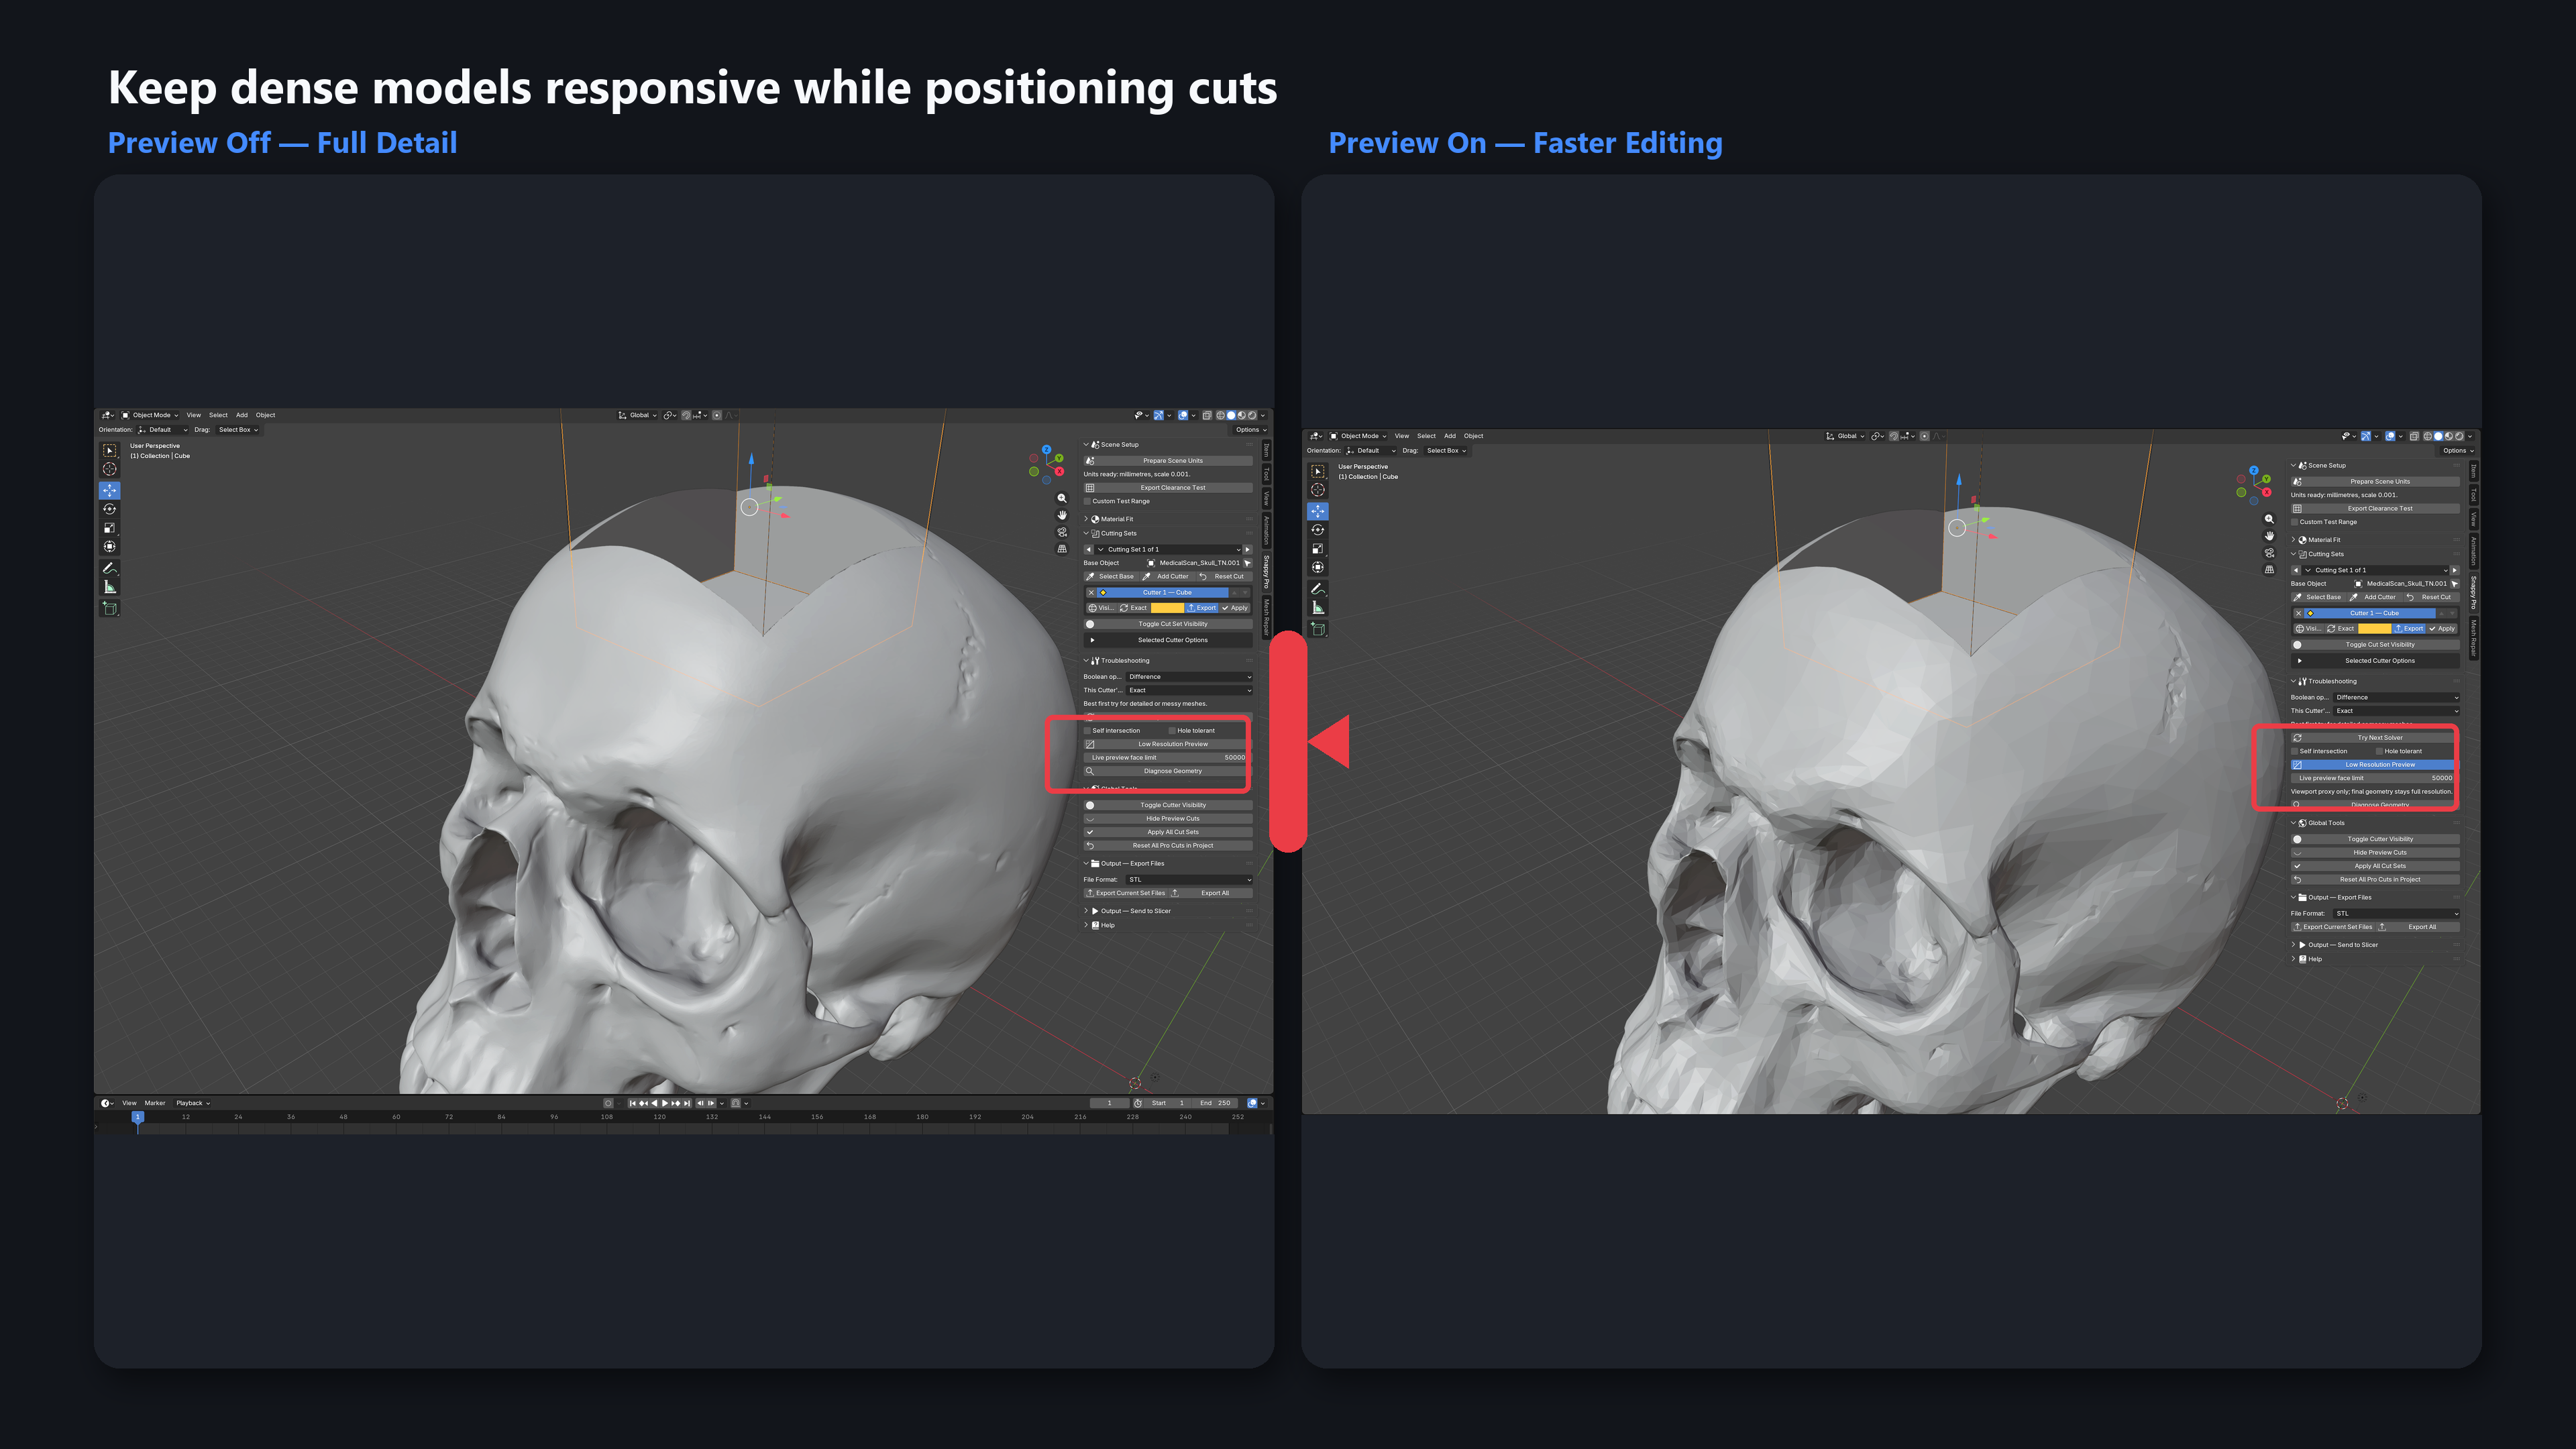Click Apply All Cut Sets in left panel

tap(1168, 832)
